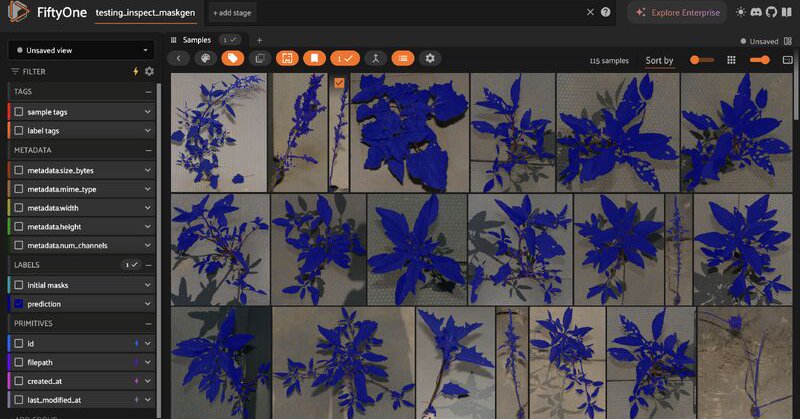800x419 pixels.
Task: Open the operator browser list icon
Action: (x=403, y=58)
